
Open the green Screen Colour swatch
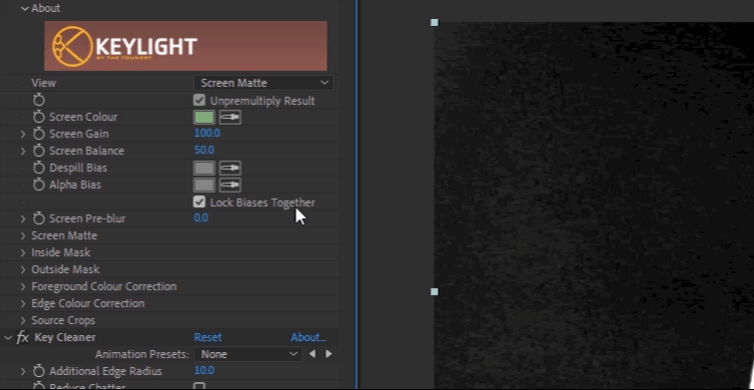click(x=204, y=117)
